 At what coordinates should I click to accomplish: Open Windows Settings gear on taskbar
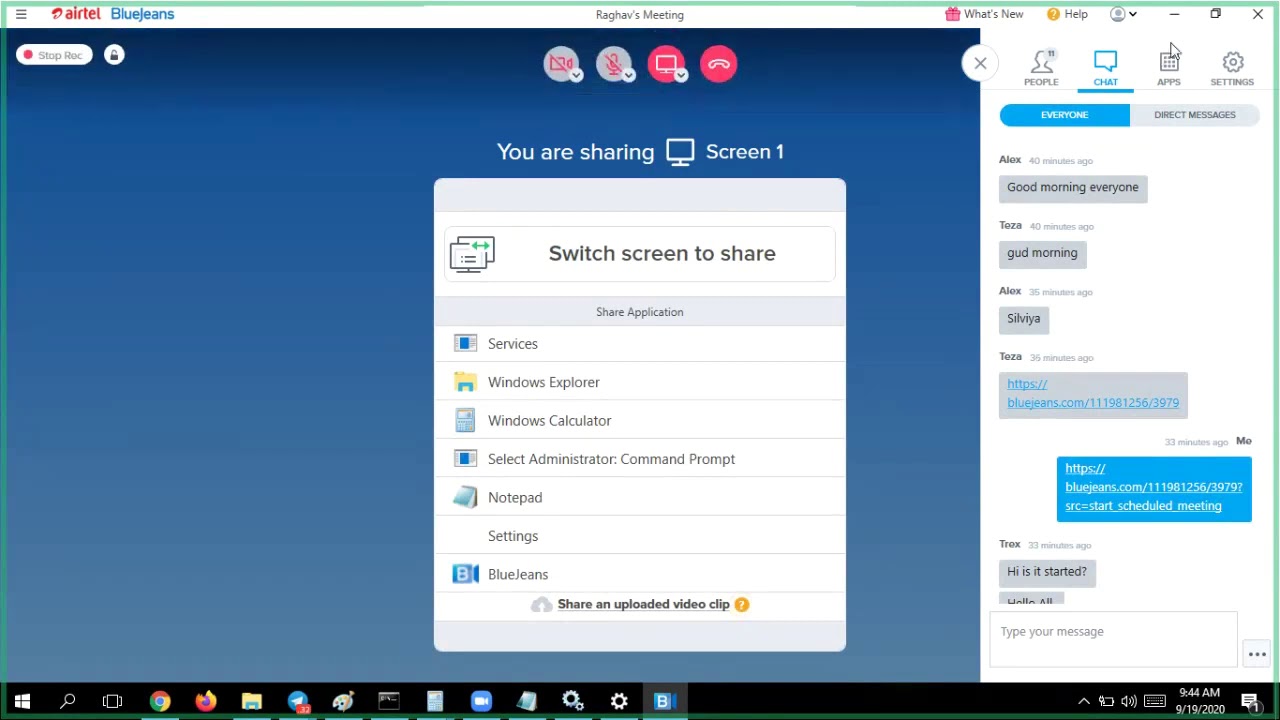click(619, 701)
